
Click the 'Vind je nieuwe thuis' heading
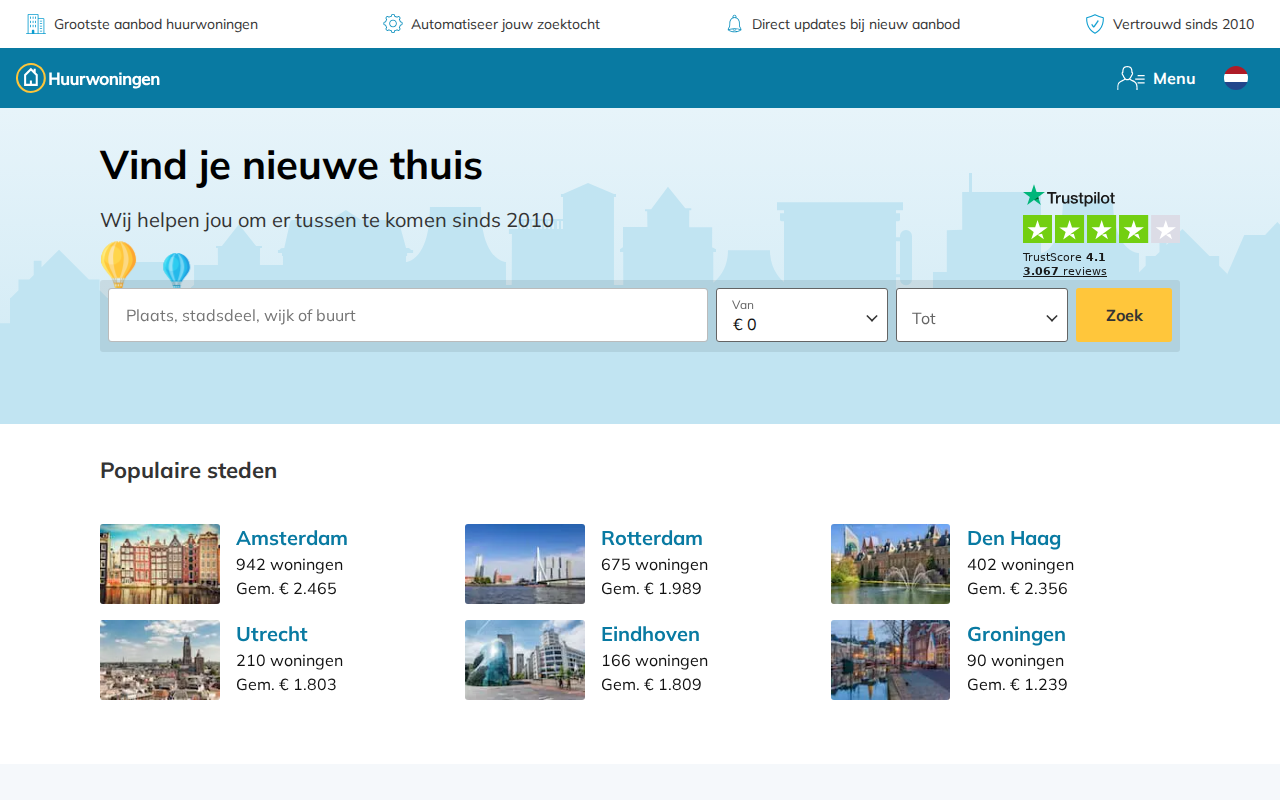pos(291,165)
